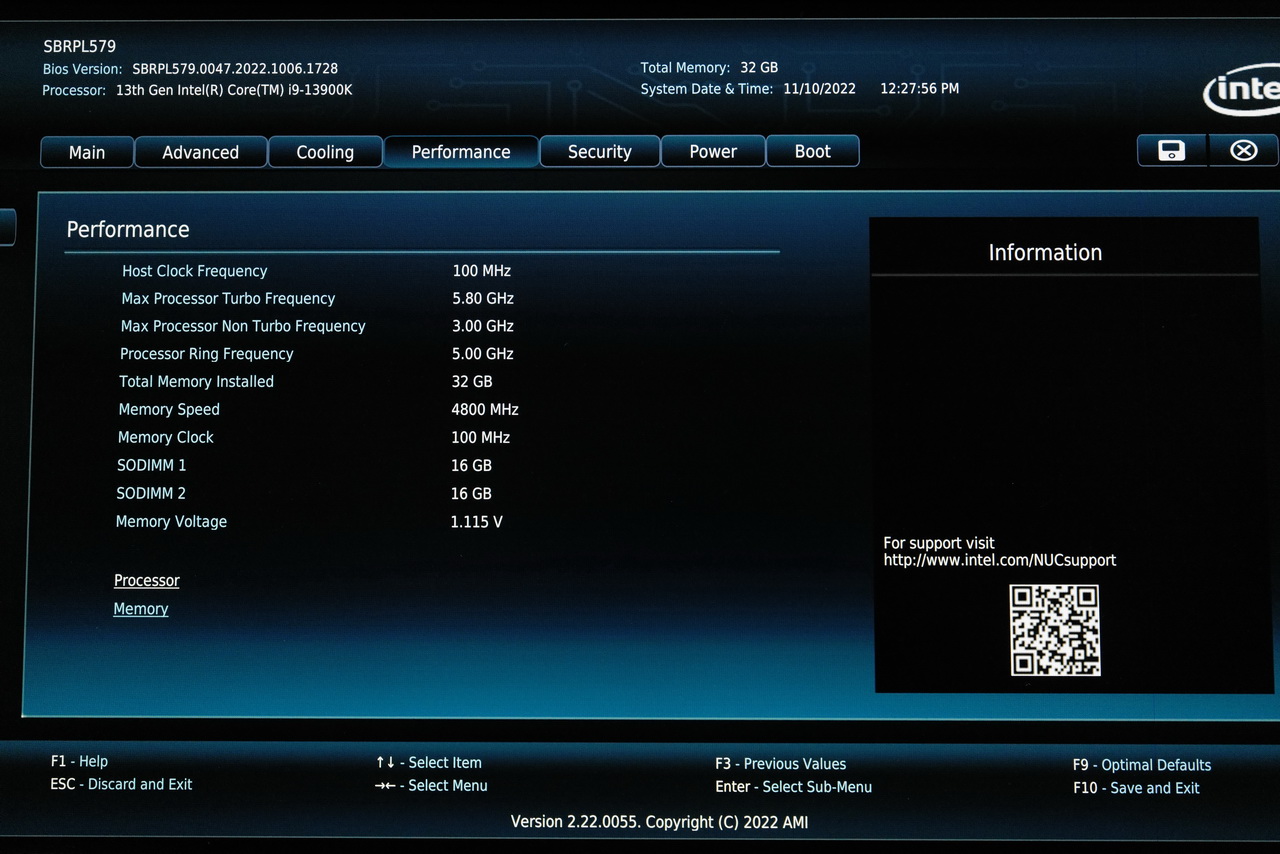Click the X discard and exit icon
The width and height of the screenshot is (1280, 854).
[1243, 150]
